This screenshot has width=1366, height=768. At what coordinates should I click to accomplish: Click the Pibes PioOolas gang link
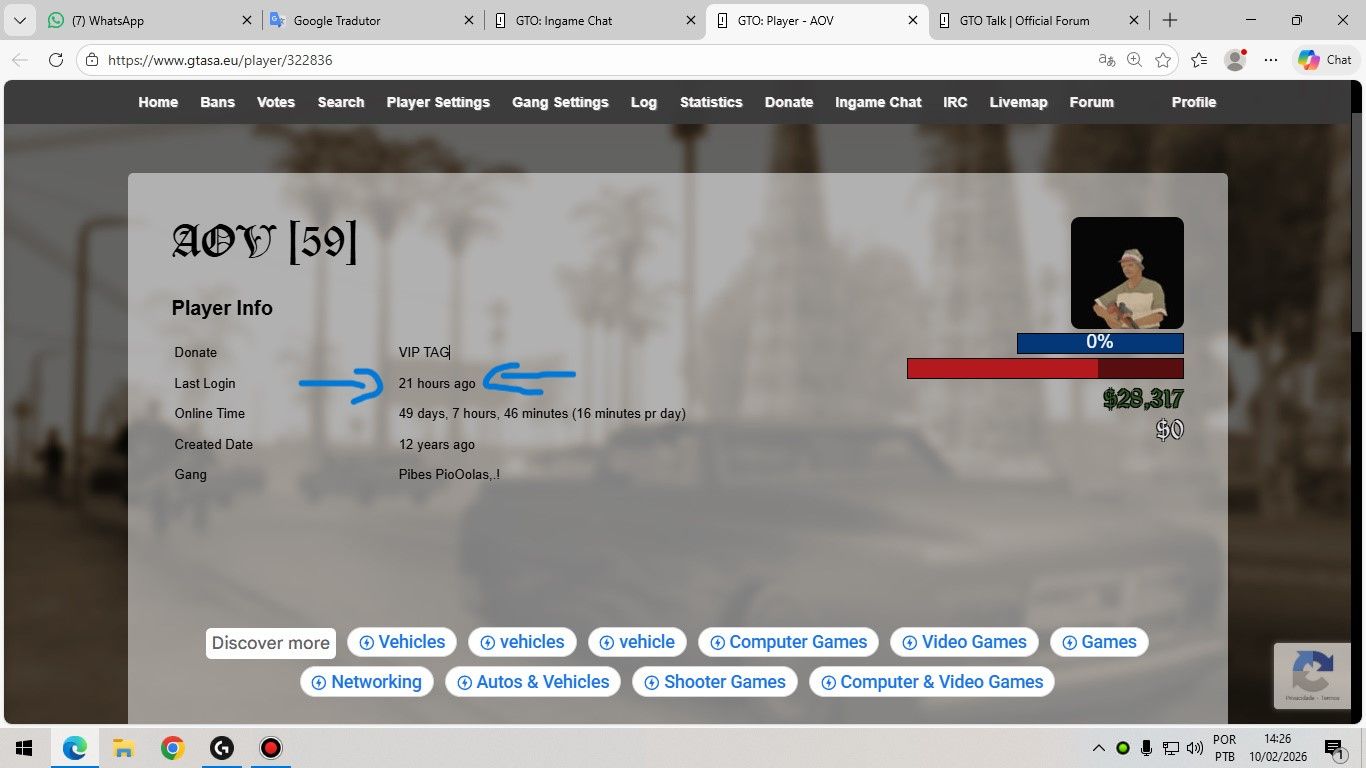coord(449,474)
